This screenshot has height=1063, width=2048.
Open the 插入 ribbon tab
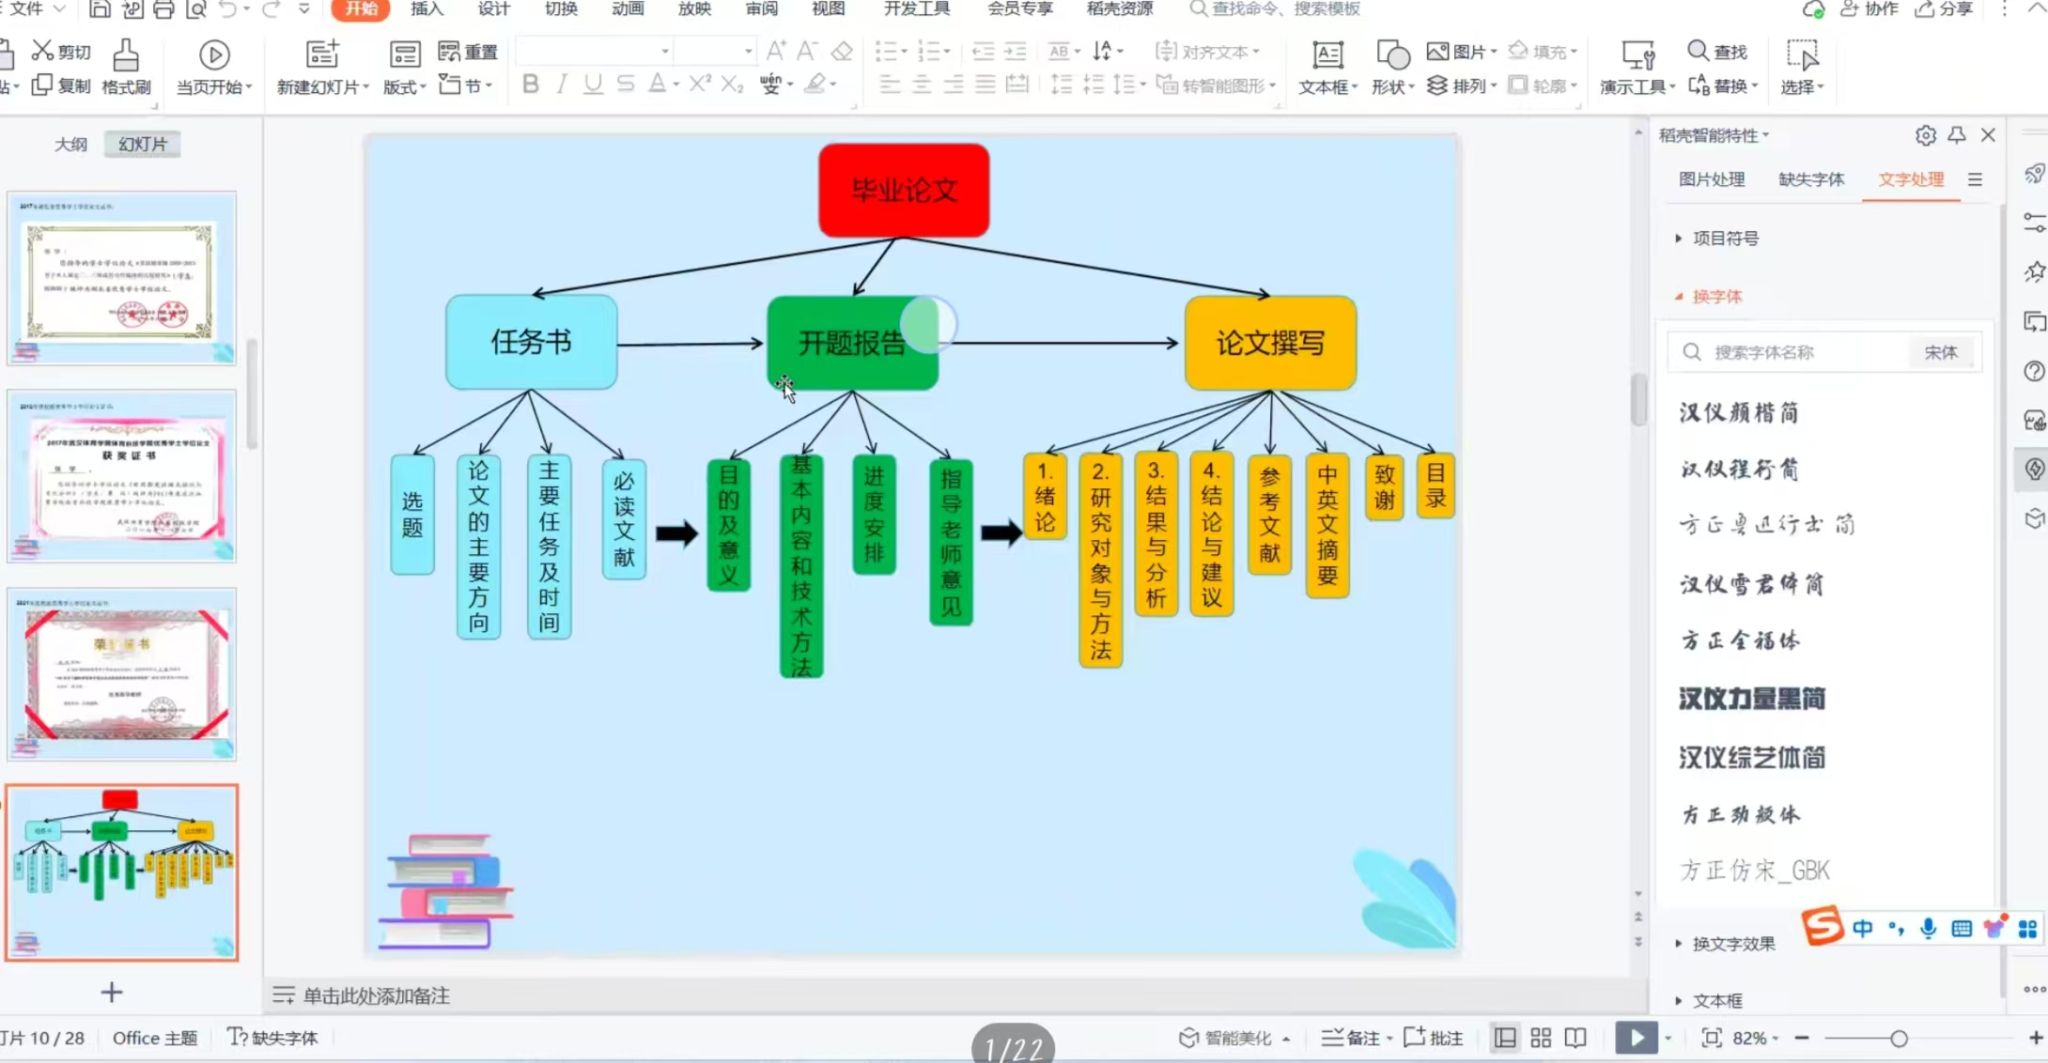pos(426,9)
